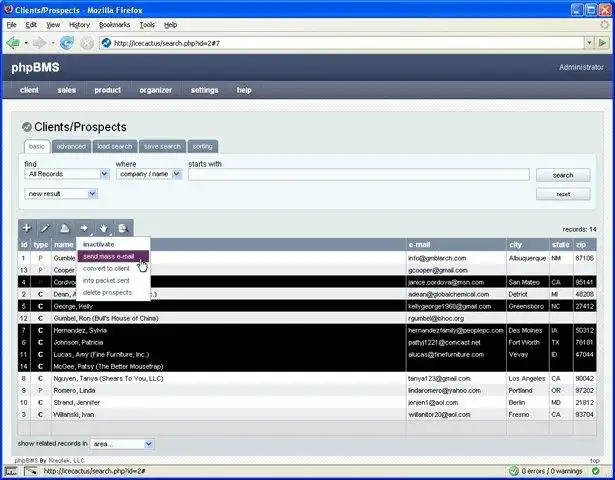Click the new record plus icon
The width and height of the screenshot is (615, 480).
pyautogui.click(x=27, y=228)
